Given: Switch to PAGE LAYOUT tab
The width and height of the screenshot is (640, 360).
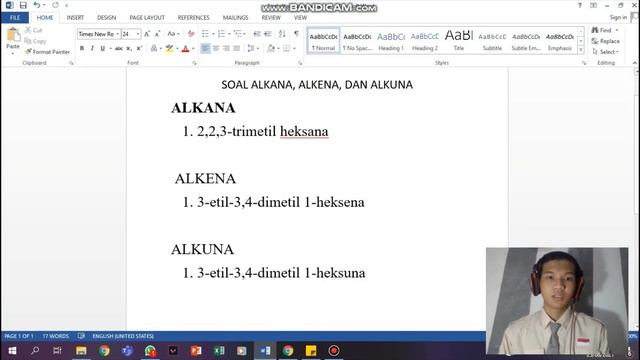Looking at the screenshot, I should [147, 18].
